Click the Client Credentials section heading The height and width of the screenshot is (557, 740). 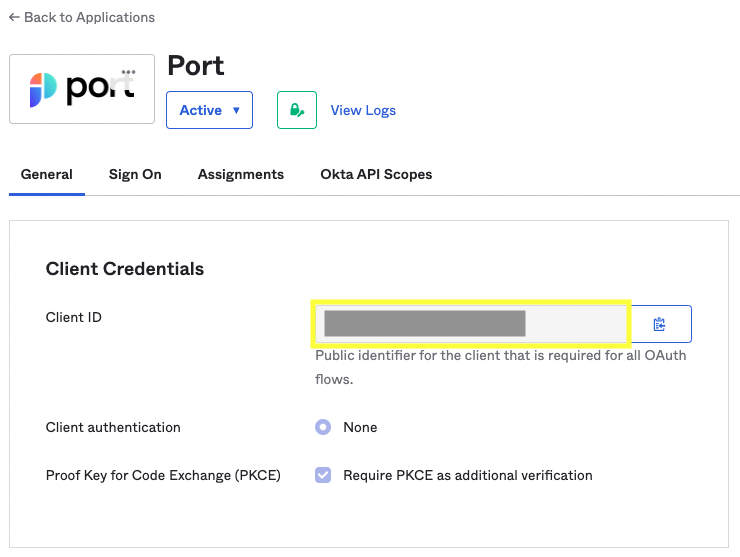tap(125, 268)
